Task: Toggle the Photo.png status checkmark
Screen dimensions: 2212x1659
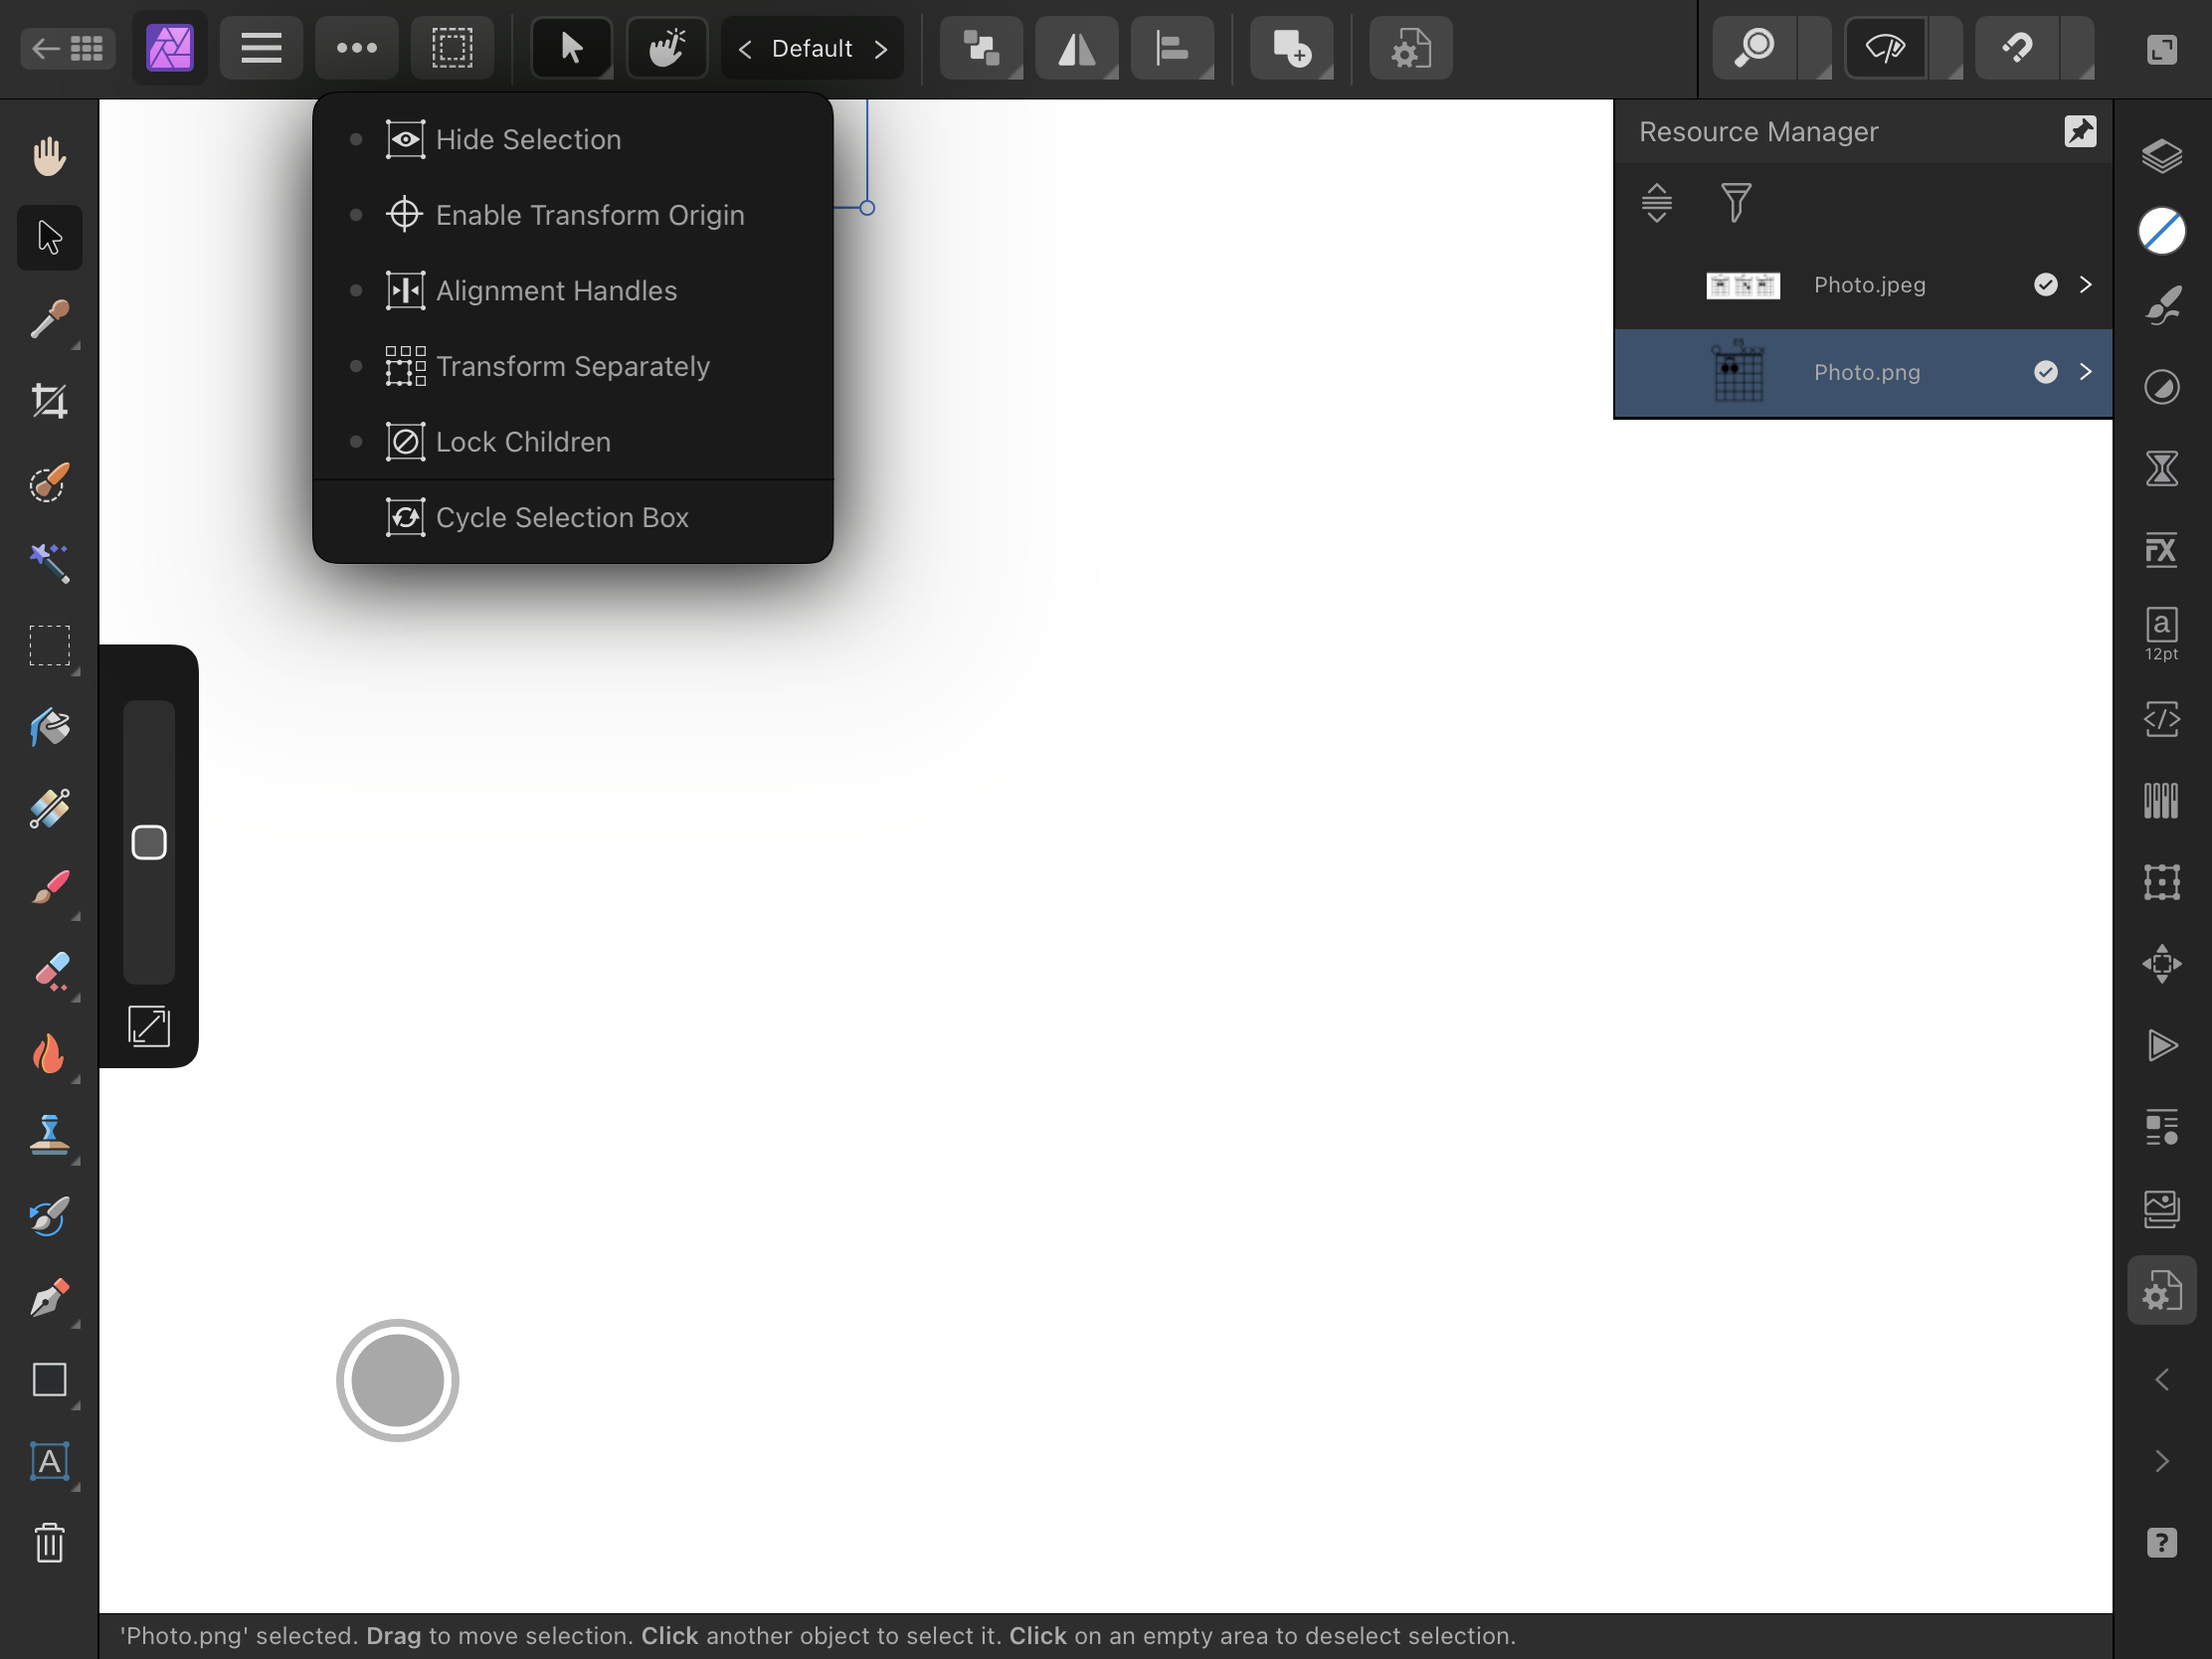Action: (x=2045, y=372)
